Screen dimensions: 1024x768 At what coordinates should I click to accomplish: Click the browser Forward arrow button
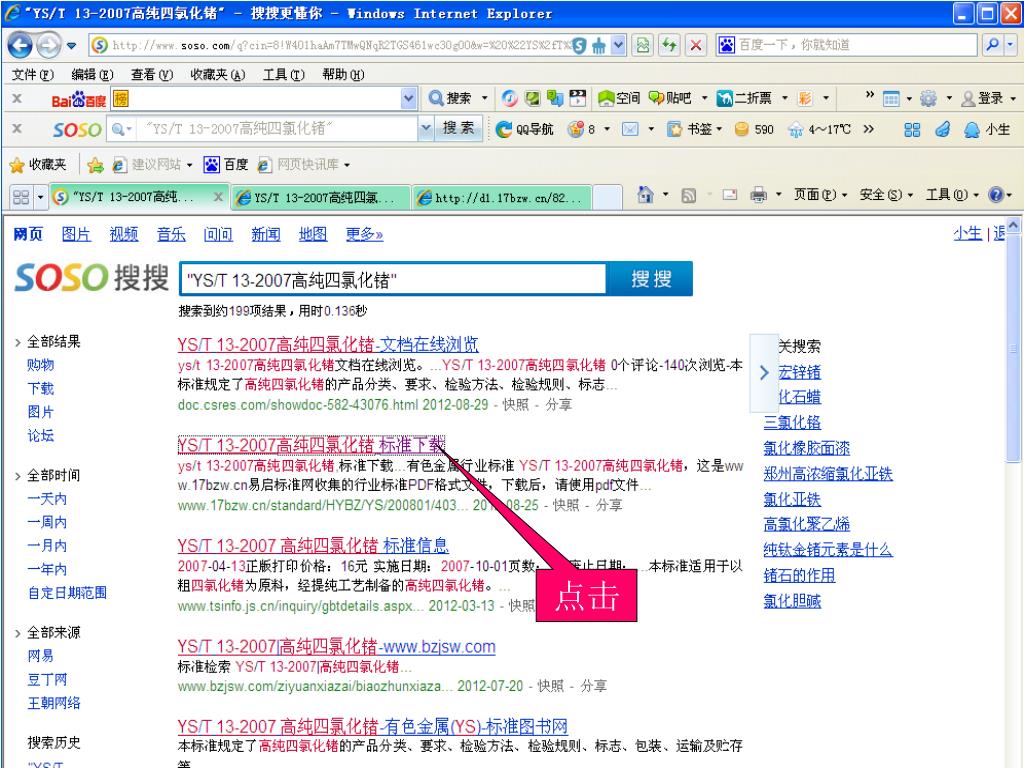(x=48, y=45)
